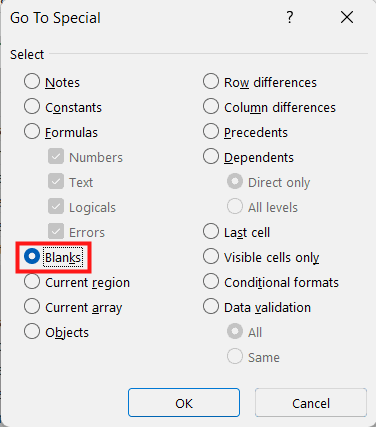Select the Data validation option
The image size is (376, 427).
click(211, 306)
